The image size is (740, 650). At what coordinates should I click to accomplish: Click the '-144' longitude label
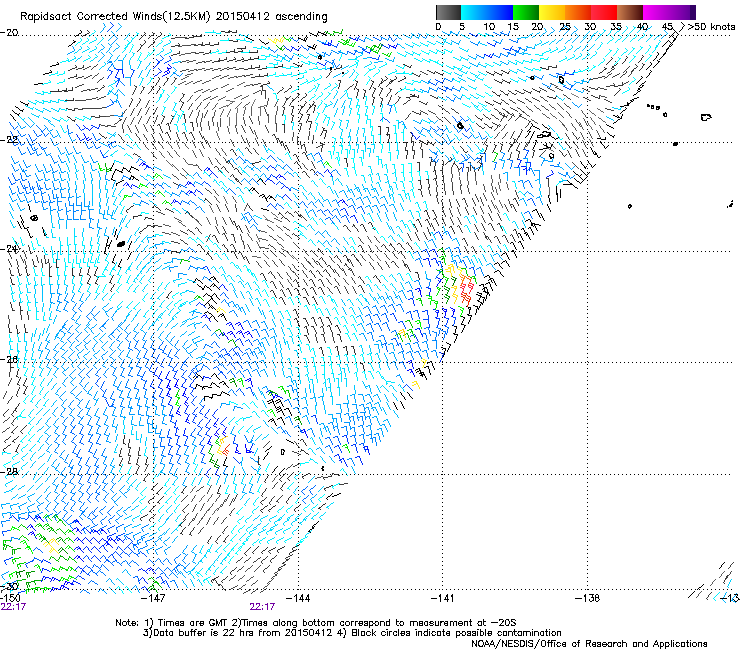tap(298, 598)
